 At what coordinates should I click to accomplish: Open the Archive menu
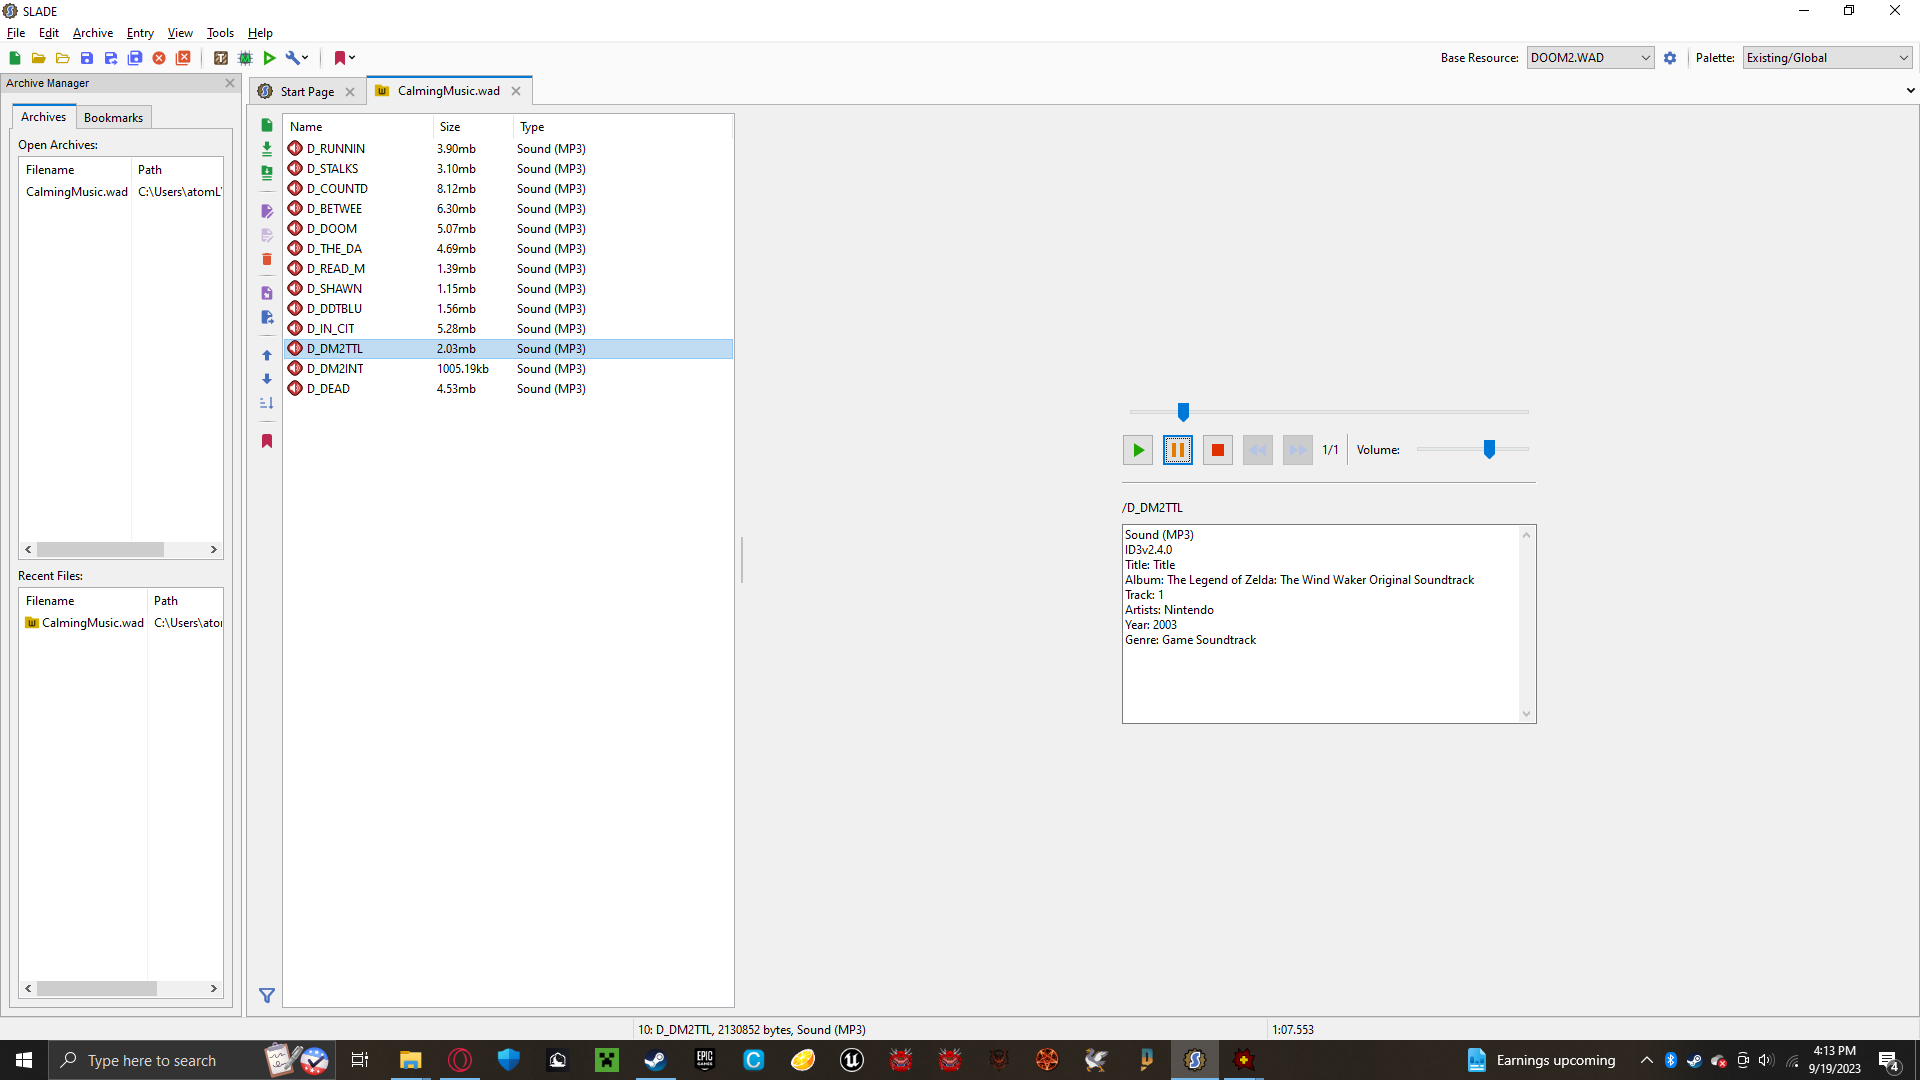pos(93,33)
